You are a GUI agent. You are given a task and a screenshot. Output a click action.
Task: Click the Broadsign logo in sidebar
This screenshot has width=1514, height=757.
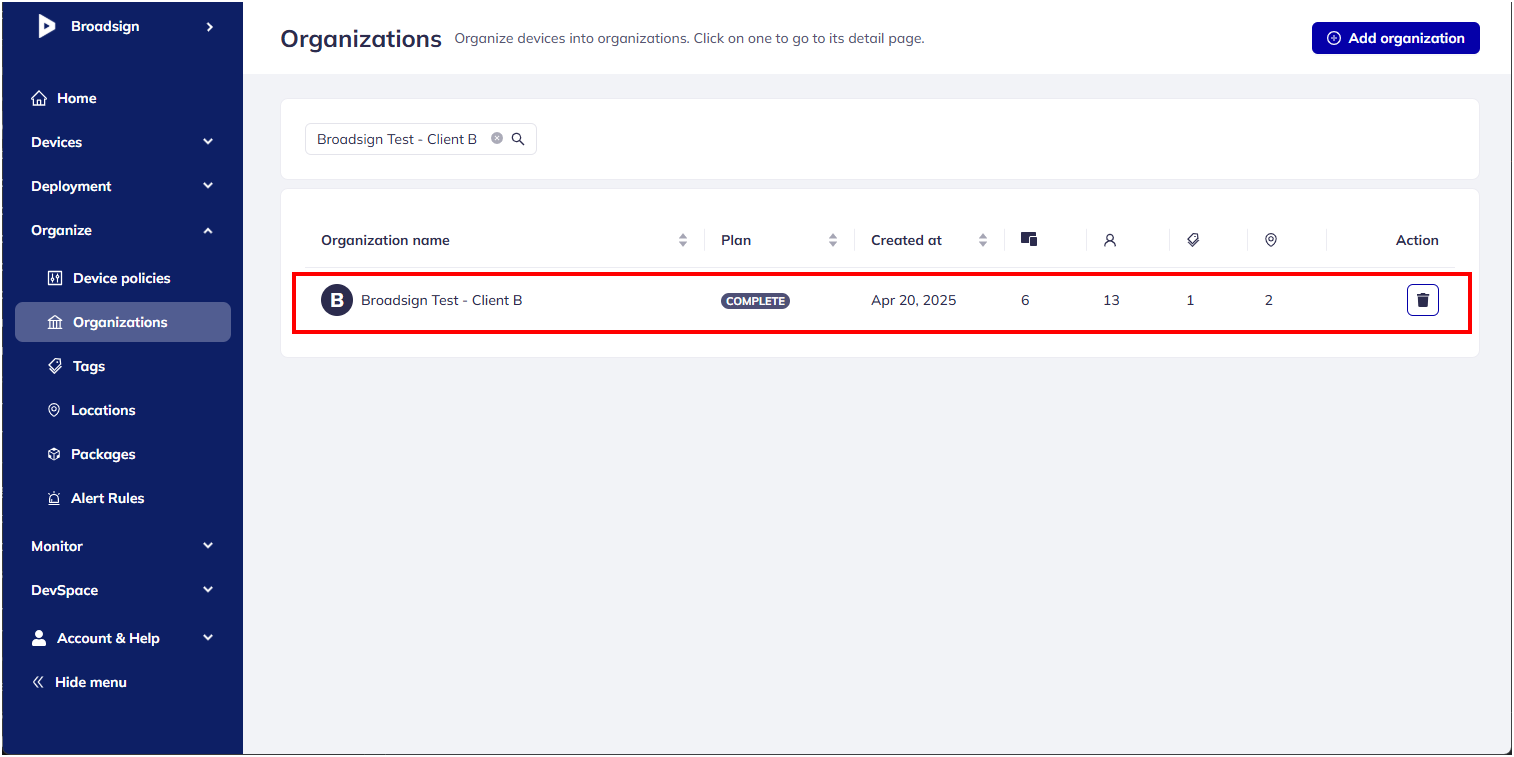[x=47, y=27]
